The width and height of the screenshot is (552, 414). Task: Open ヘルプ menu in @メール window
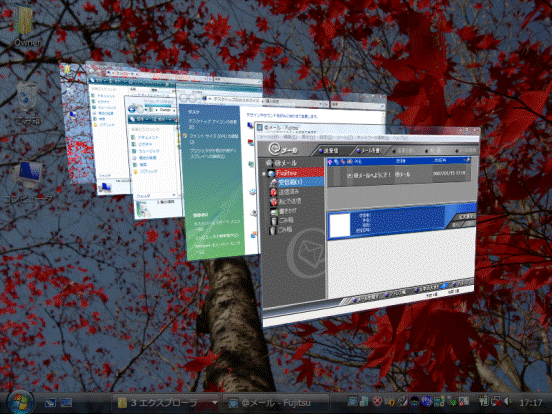[x=400, y=137]
